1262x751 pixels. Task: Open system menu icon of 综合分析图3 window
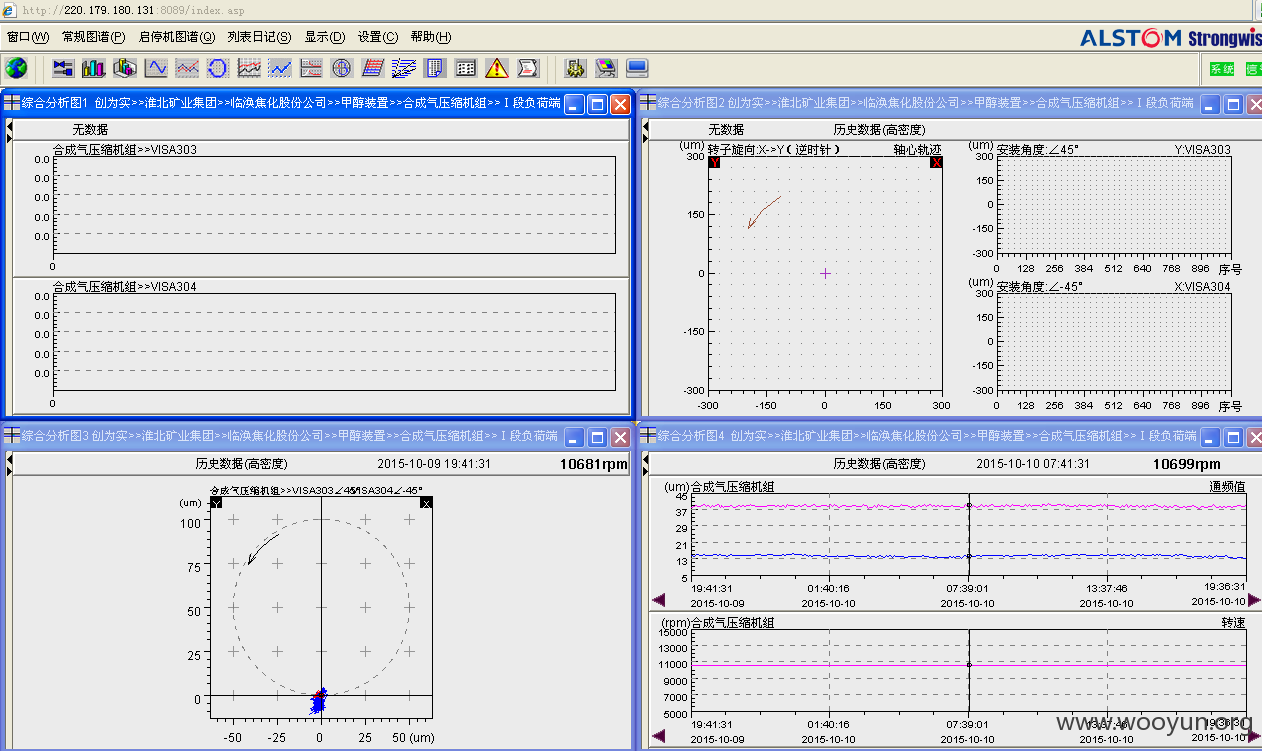coord(11,435)
